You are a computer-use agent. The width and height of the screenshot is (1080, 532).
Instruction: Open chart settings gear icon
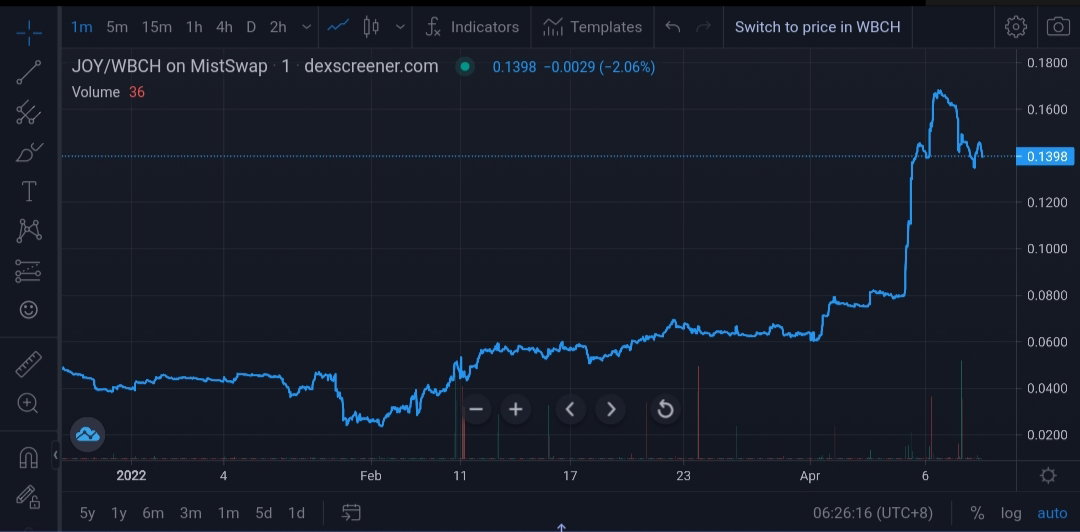1015,27
